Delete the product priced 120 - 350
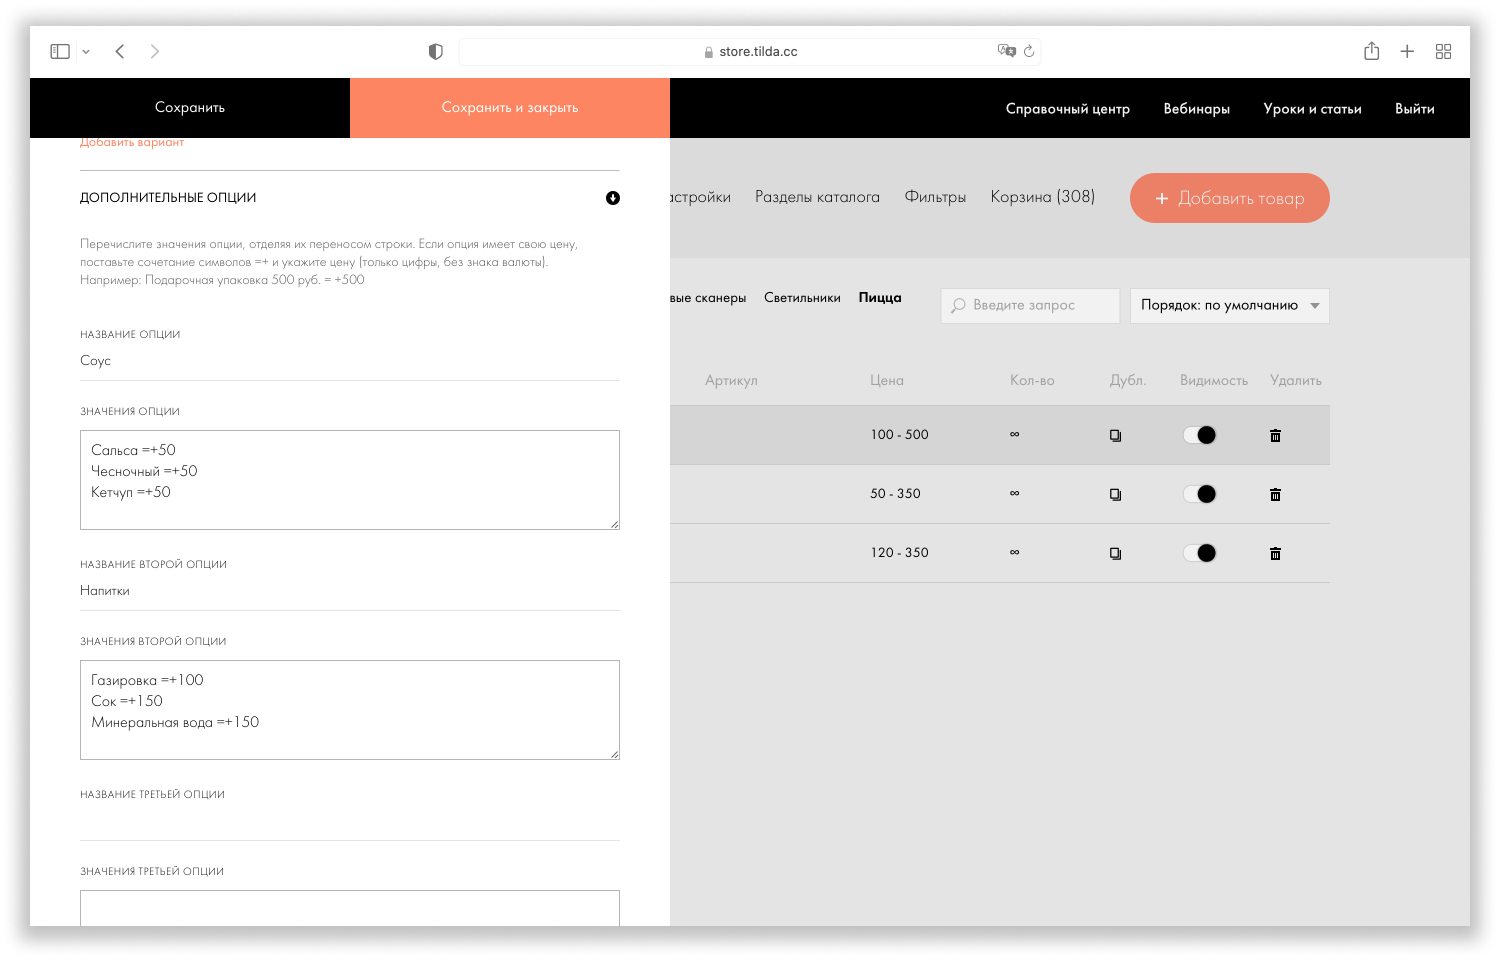Viewport: 1500px width, 960px height. coord(1275,553)
